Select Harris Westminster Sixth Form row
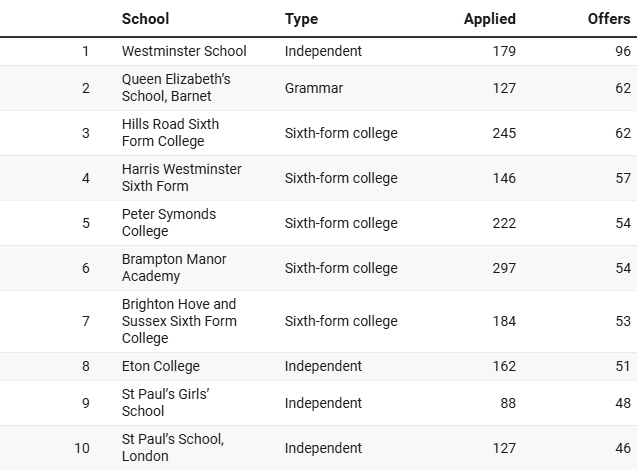The image size is (637, 470). pos(318,178)
